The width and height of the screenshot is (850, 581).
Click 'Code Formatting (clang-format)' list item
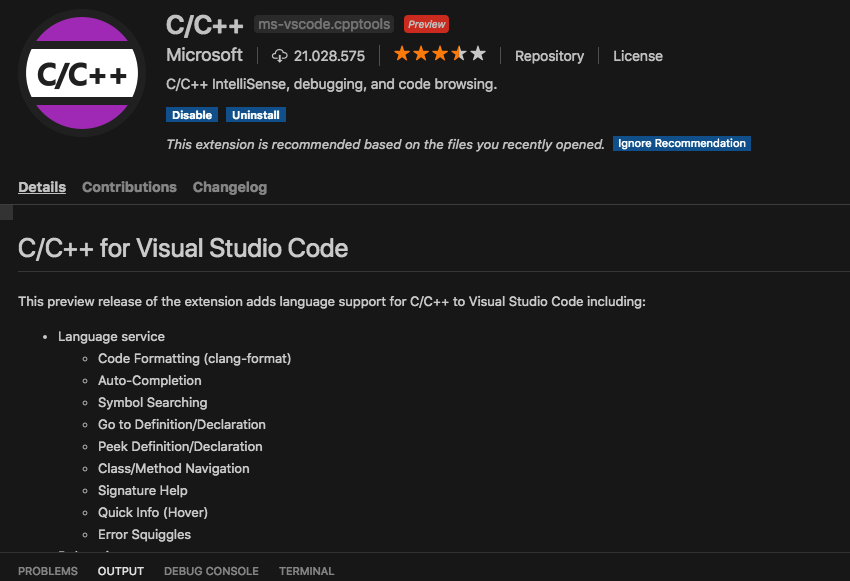tap(194, 359)
